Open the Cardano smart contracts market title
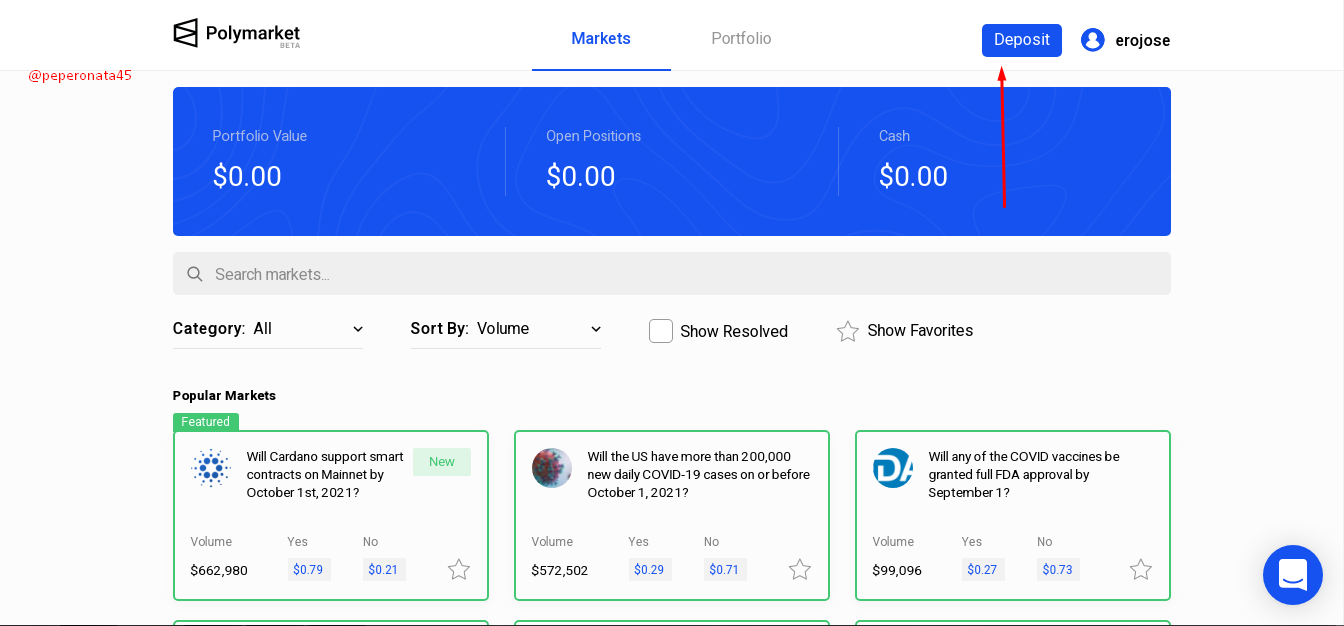Image resolution: width=1344 pixels, height=626 pixels. [x=325, y=474]
